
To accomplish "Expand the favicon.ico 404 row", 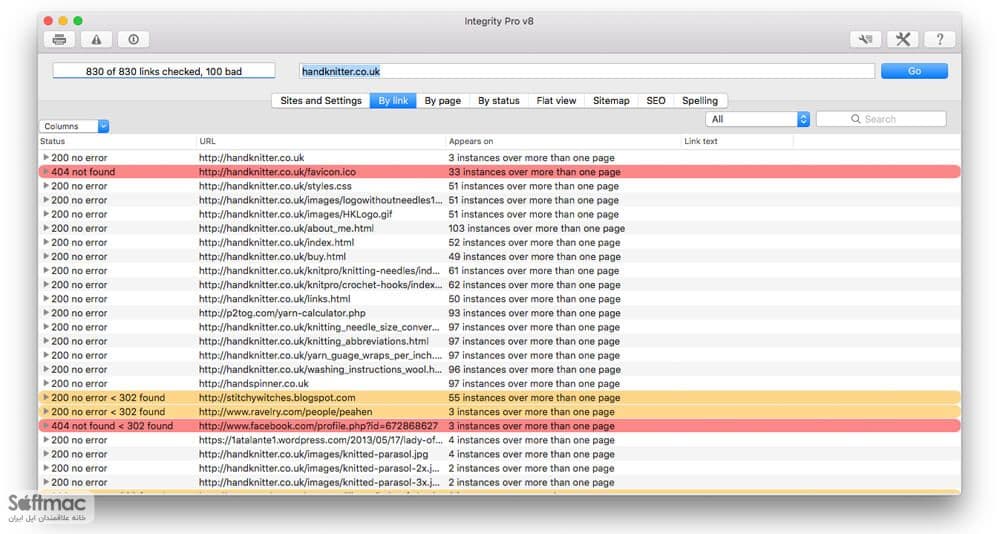I will 46,171.
